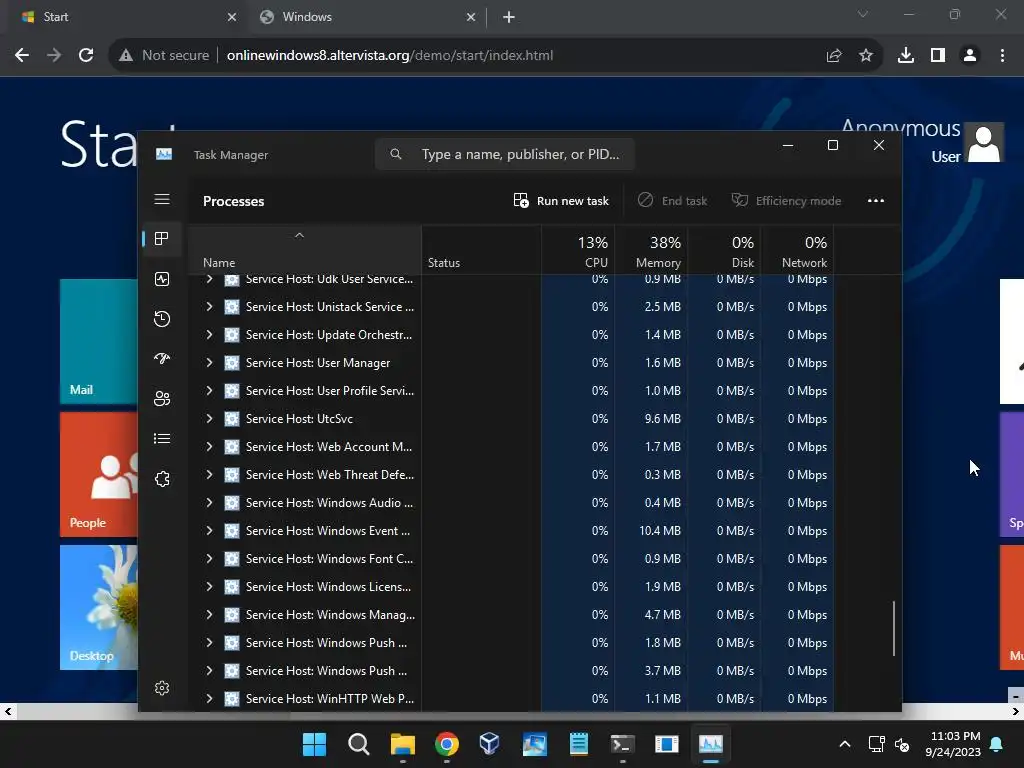Sort processes by Disk column
1024x768 pixels.
[x=724, y=250]
